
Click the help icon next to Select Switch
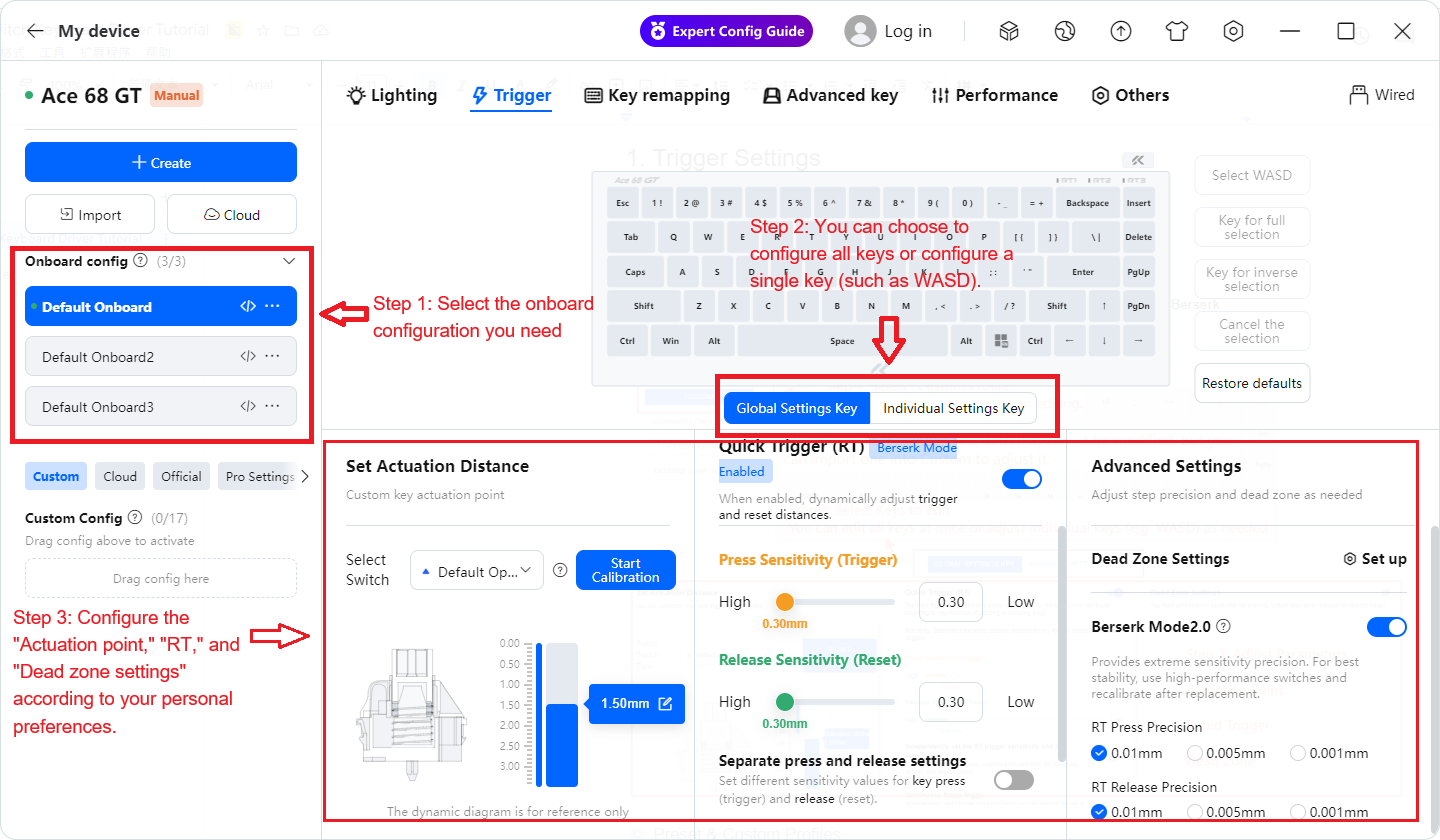(560, 570)
